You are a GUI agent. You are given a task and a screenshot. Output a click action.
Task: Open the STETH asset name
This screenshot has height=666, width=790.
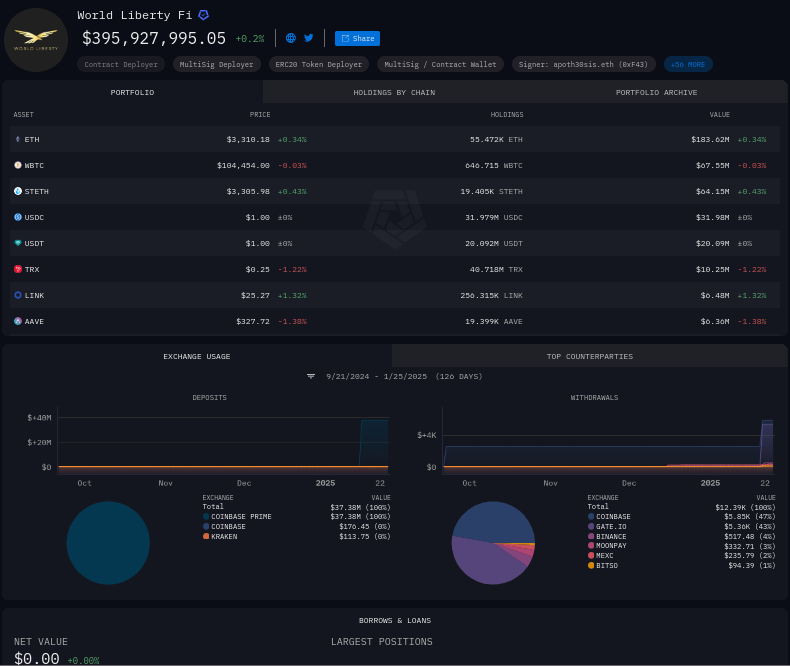click(37, 192)
